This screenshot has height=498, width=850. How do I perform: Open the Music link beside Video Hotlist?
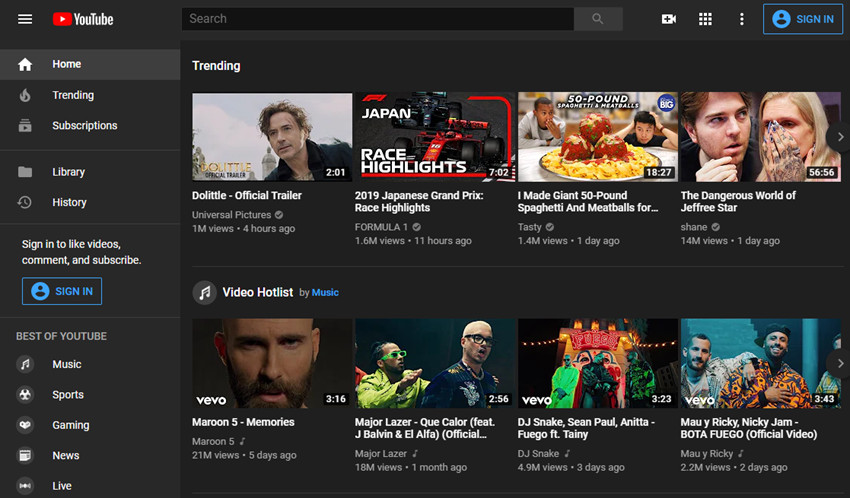pyautogui.click(x=325, y=293)
